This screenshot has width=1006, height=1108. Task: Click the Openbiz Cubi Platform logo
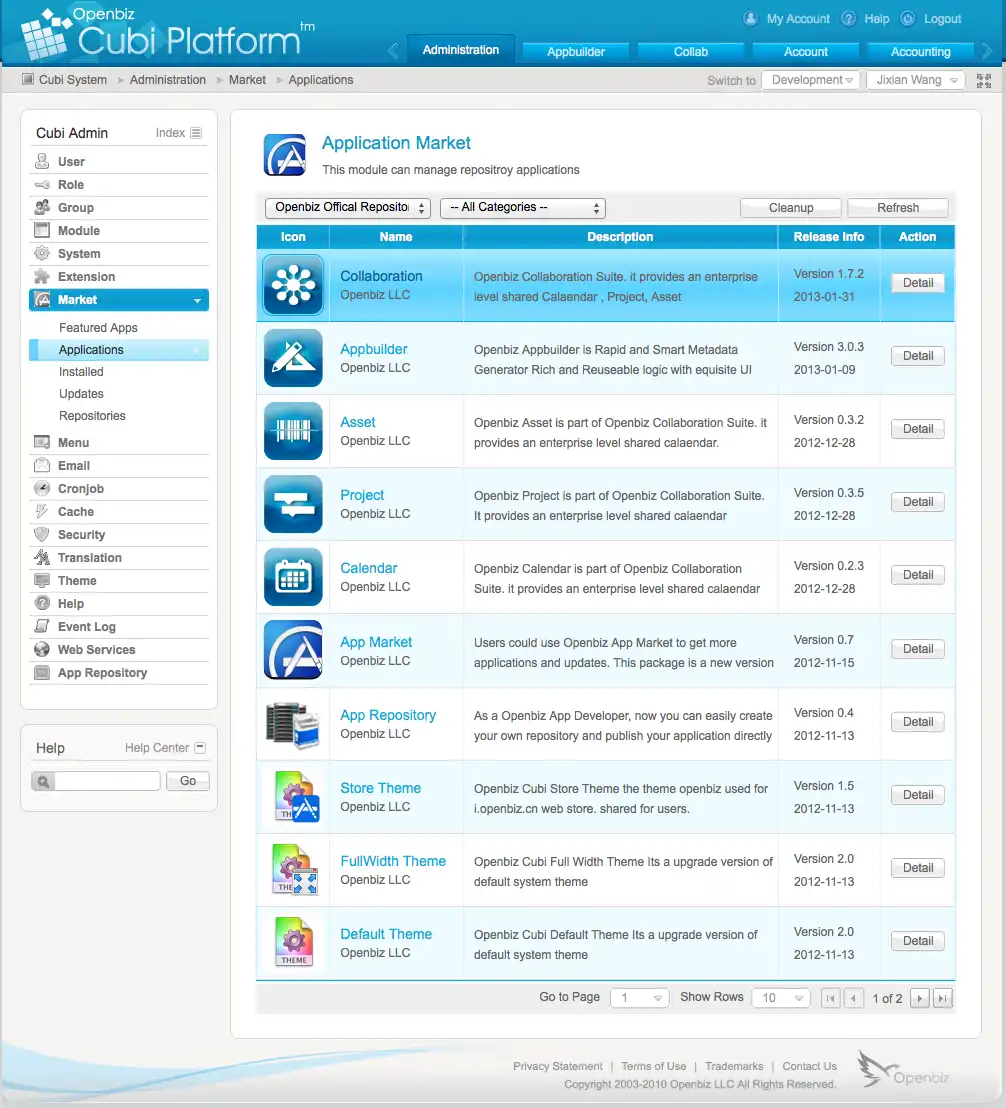pos(168,33)
